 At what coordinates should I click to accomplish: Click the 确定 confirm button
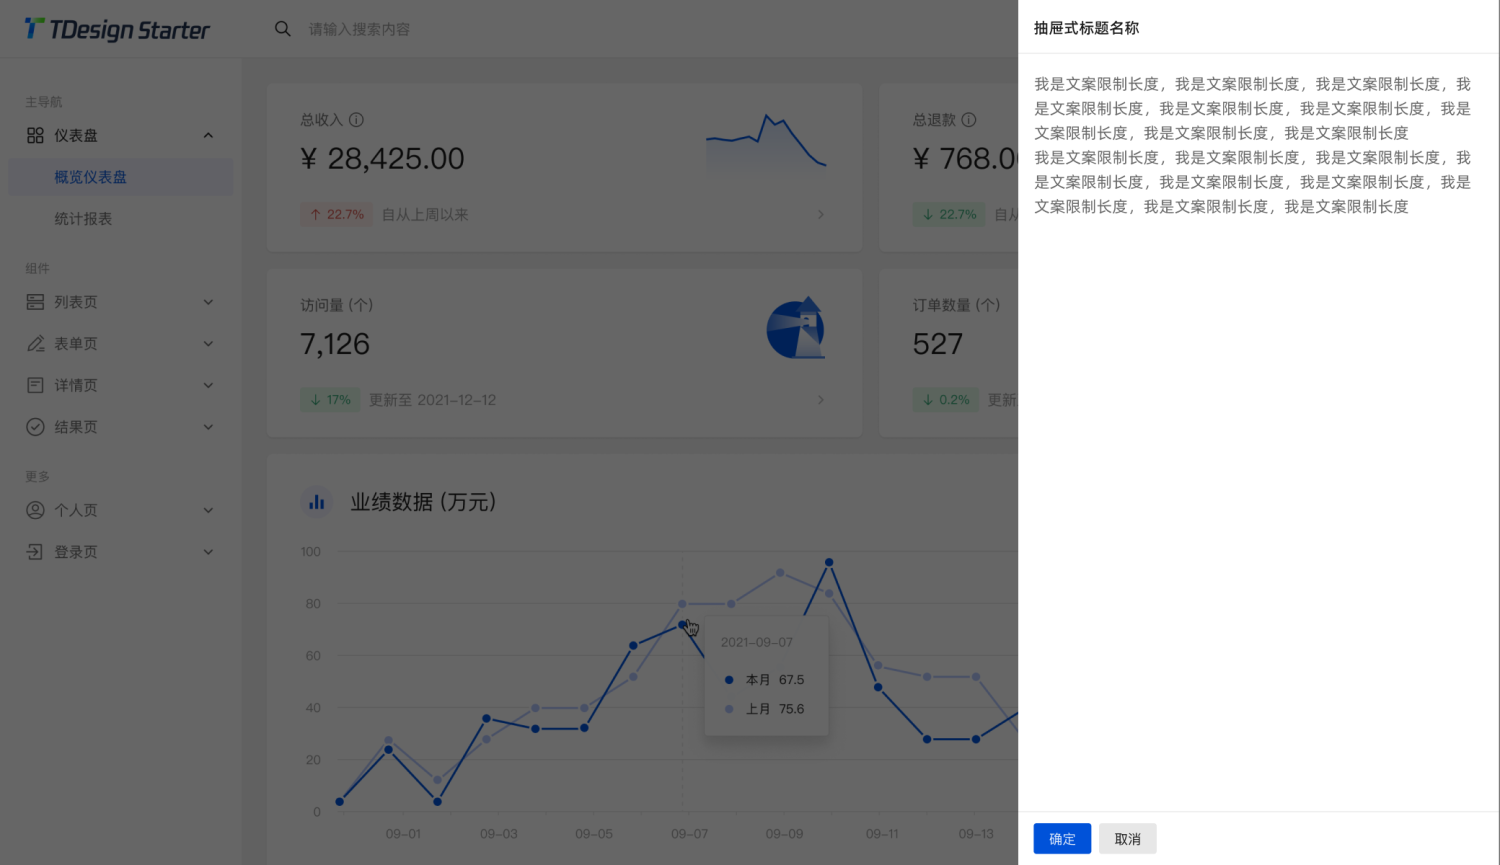(1062, 839)
